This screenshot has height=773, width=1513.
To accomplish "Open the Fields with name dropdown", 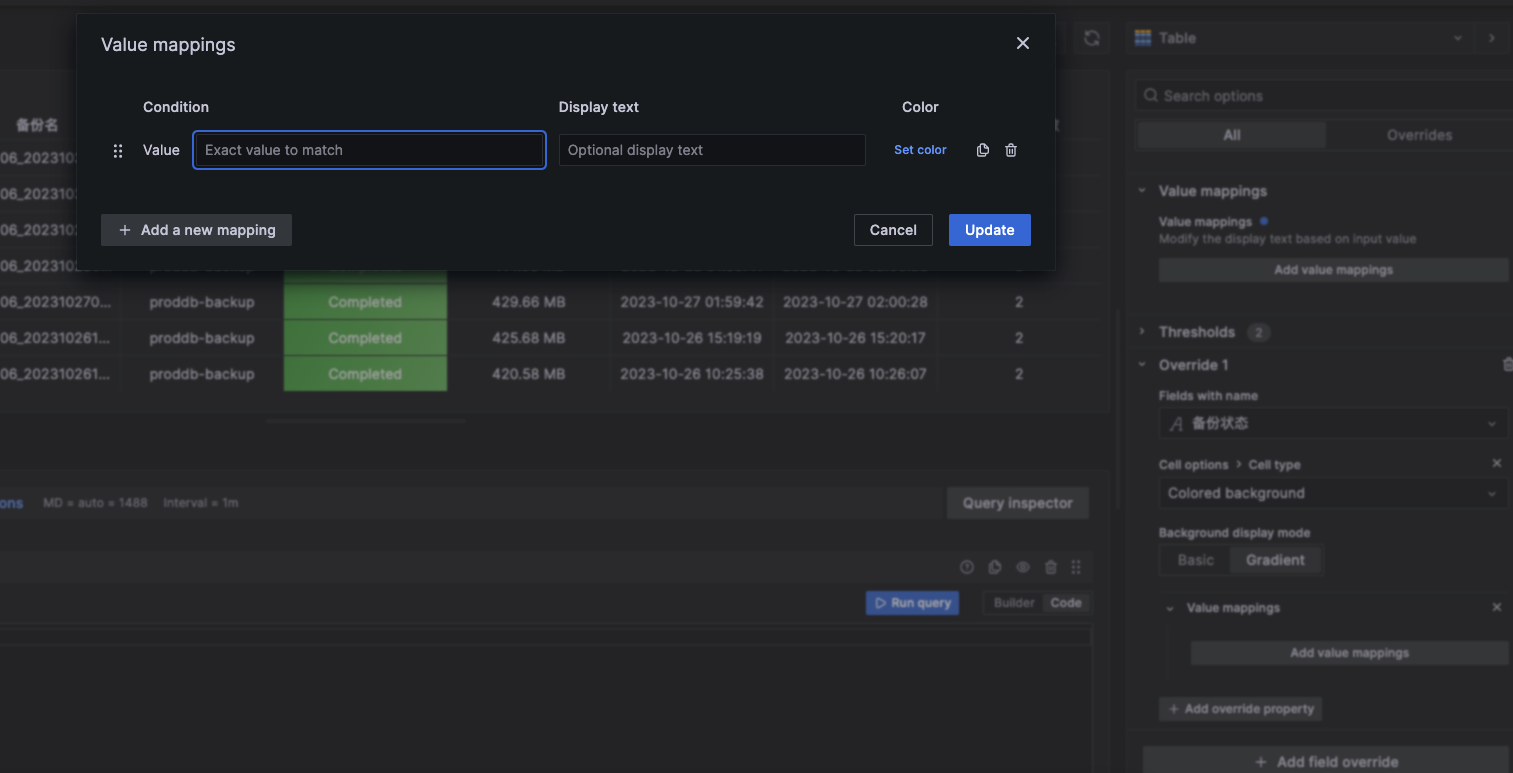I will [x=1333, y=423].
